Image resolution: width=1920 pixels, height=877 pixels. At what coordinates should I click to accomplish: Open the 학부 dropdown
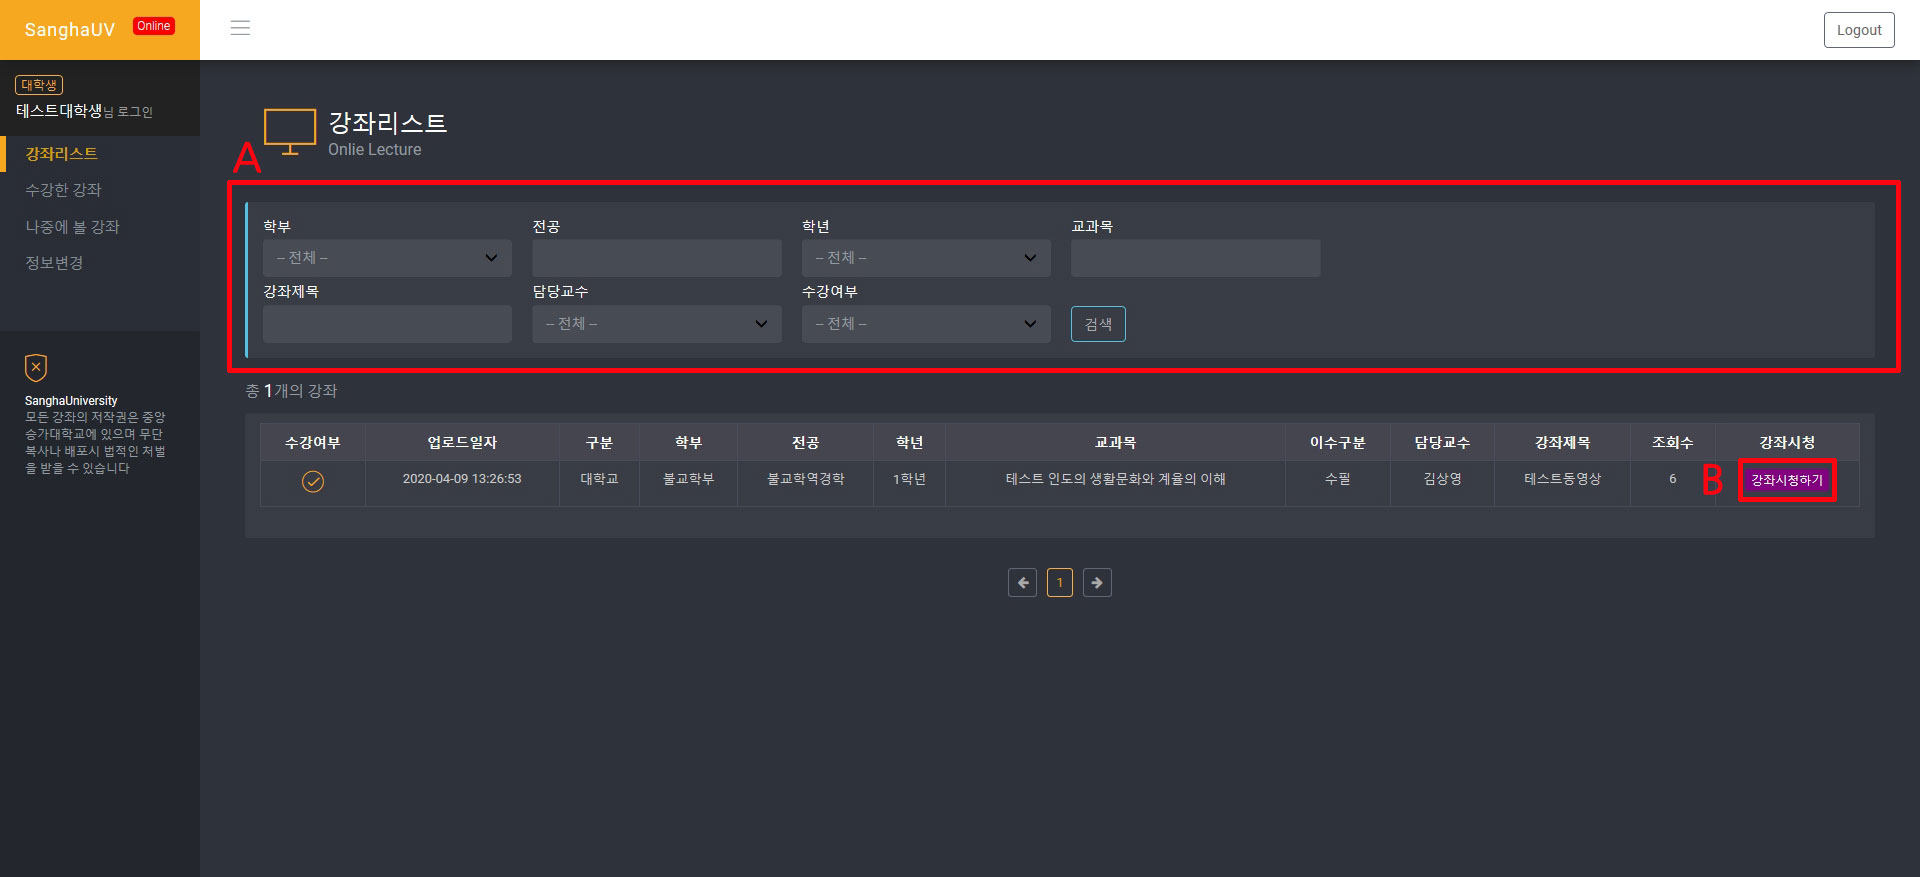387,258
